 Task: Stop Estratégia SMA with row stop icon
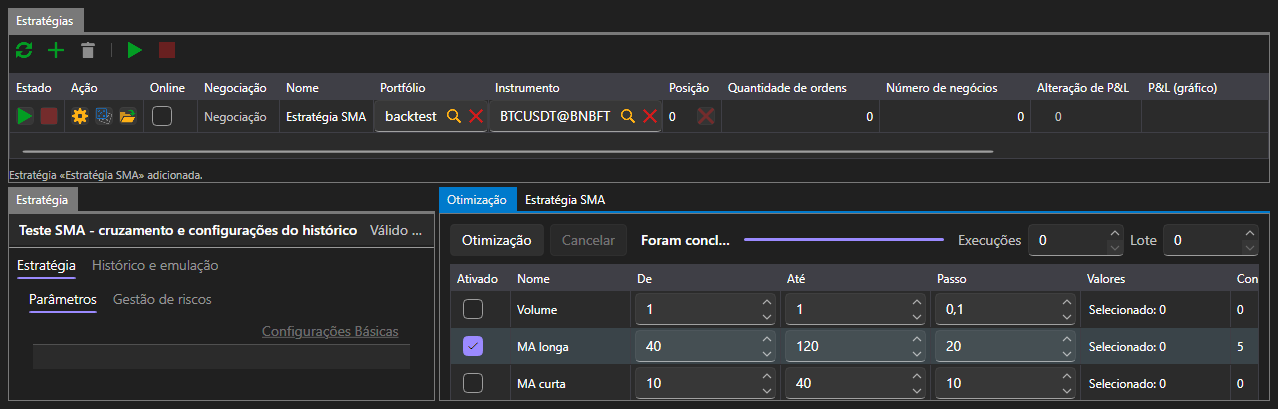(48, 116)
